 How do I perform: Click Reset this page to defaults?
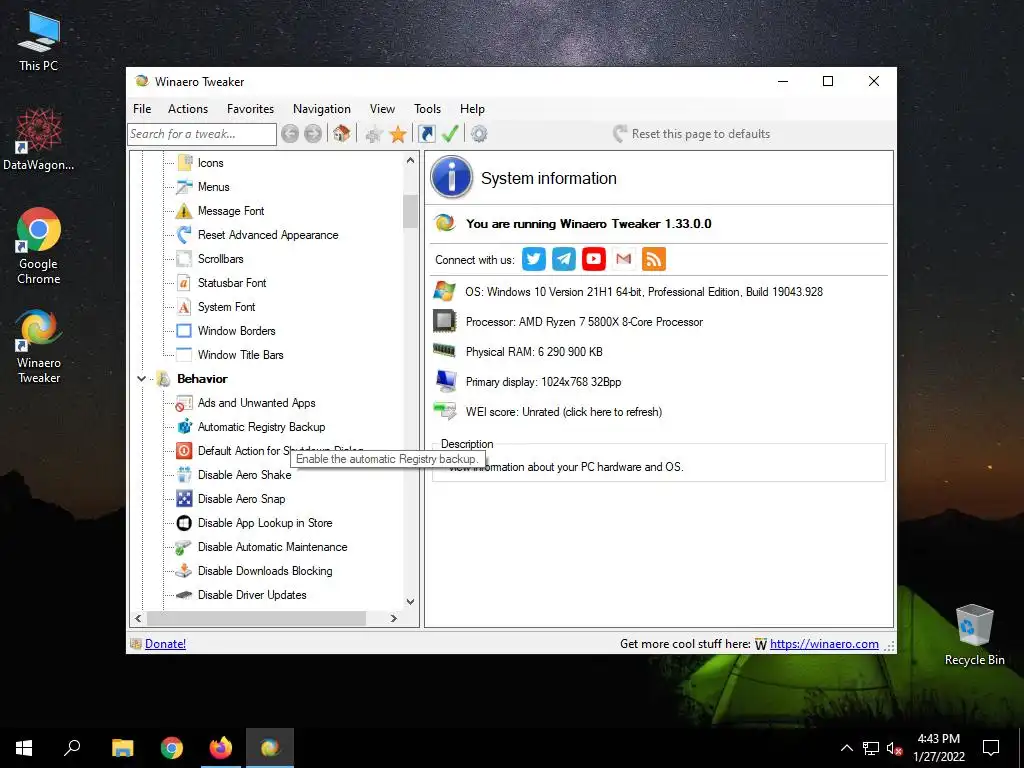click(692, 134)
